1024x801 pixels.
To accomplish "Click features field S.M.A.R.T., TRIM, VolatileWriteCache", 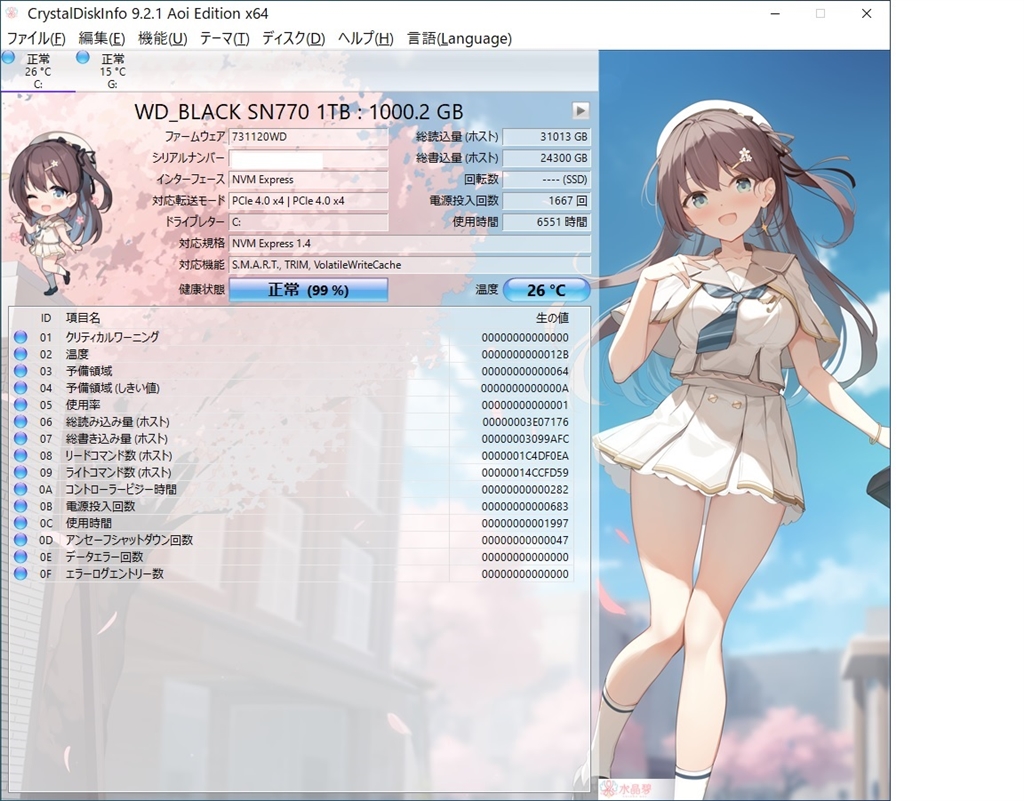I will point(409,265).
